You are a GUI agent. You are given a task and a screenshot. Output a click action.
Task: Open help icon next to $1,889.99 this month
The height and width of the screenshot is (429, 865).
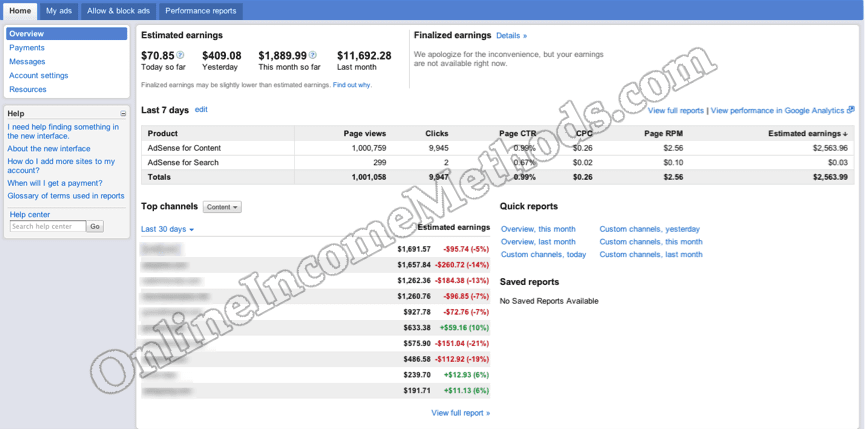click(x=313, y=55)
